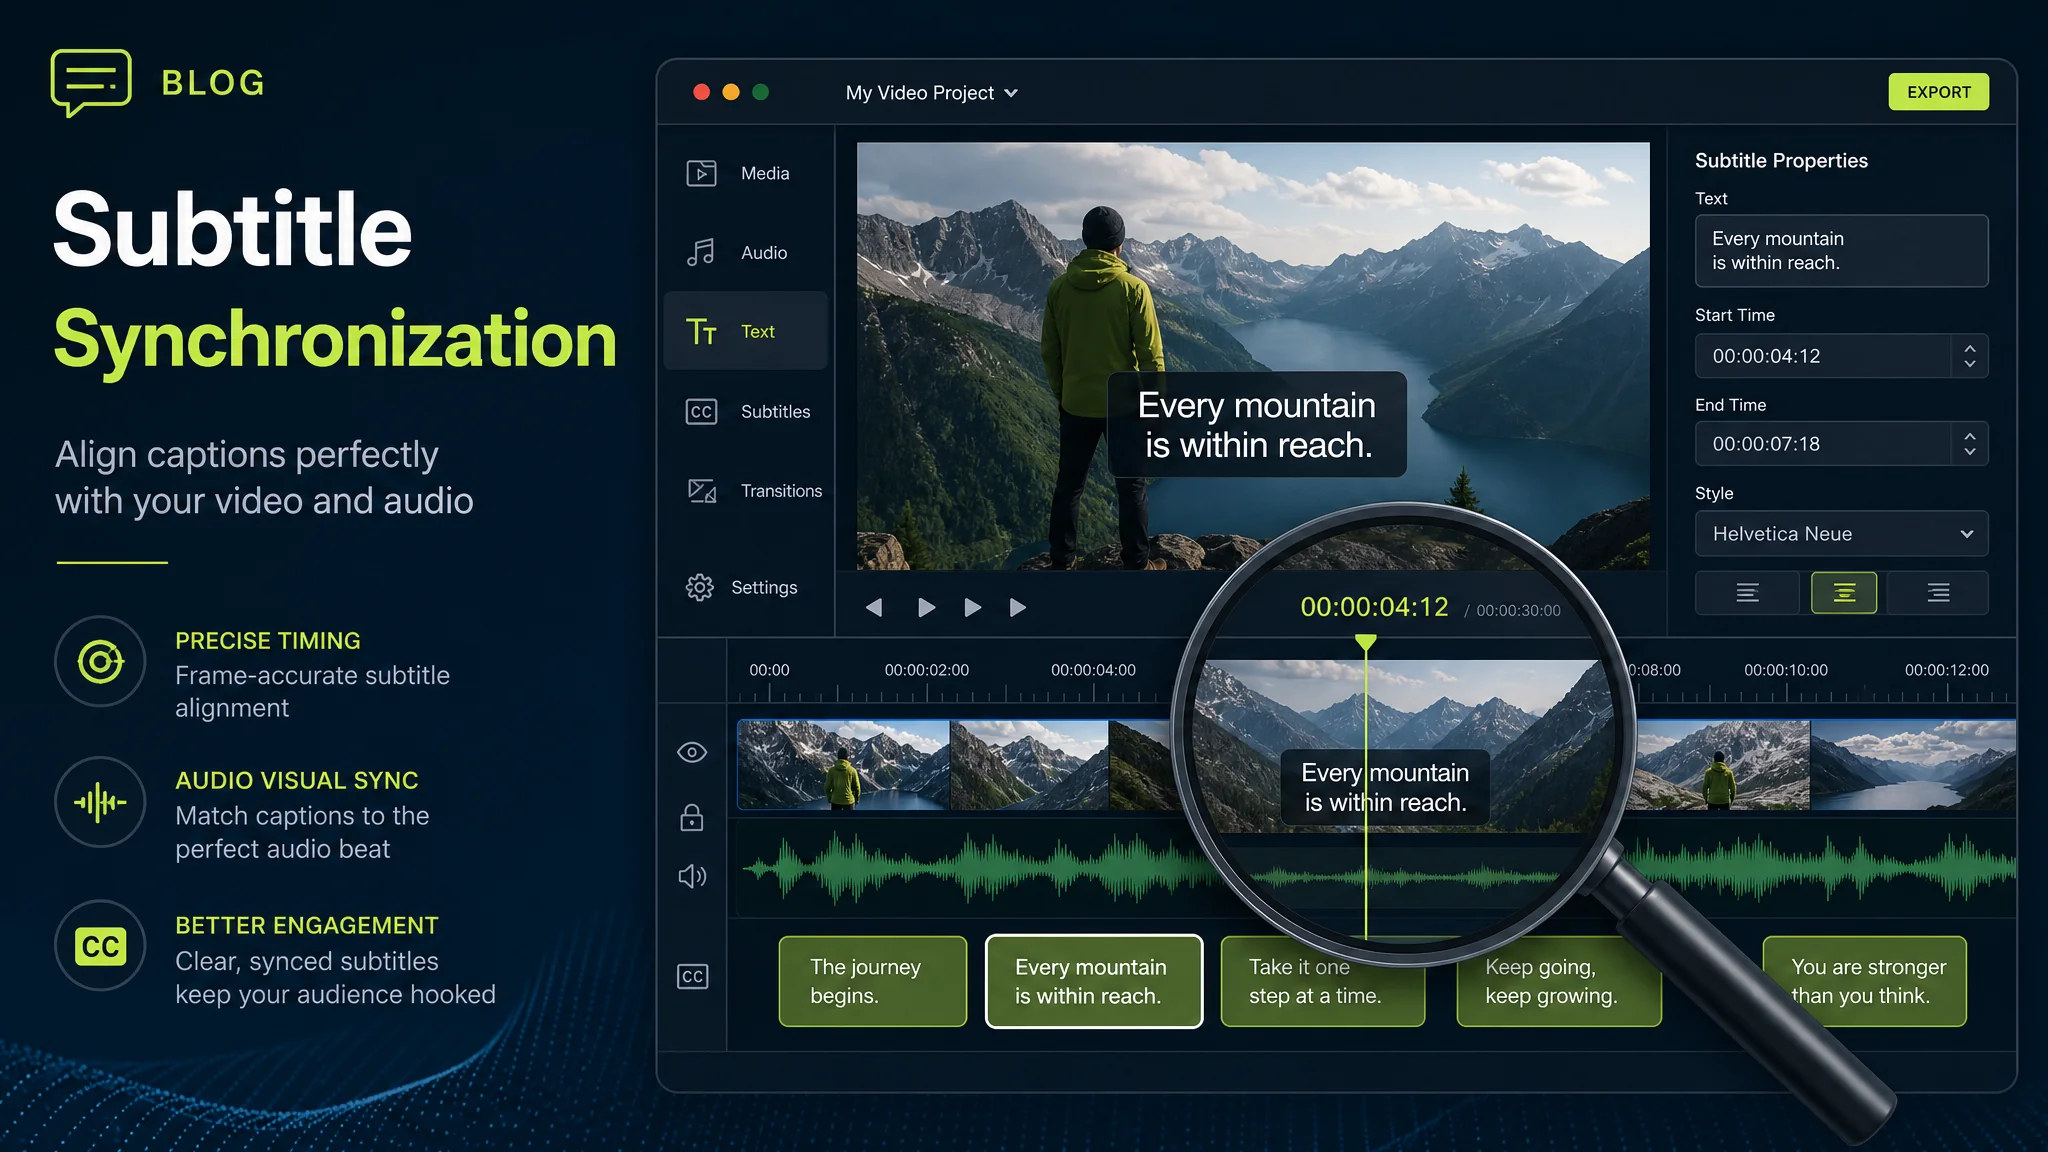The width and height of the screenshot is (2048, 1152).
Task: Click the Start Time field showing 00:00:04:12
Action: pyautogui.click(x=1841, y=356)
